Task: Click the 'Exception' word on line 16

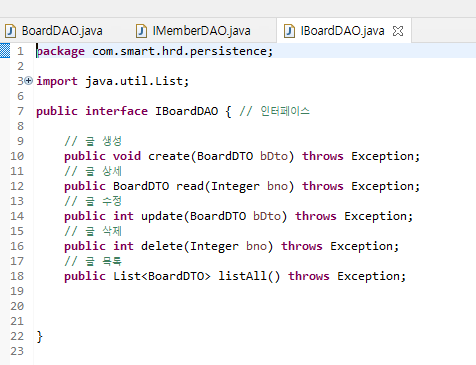Action: tap(361, 246)
